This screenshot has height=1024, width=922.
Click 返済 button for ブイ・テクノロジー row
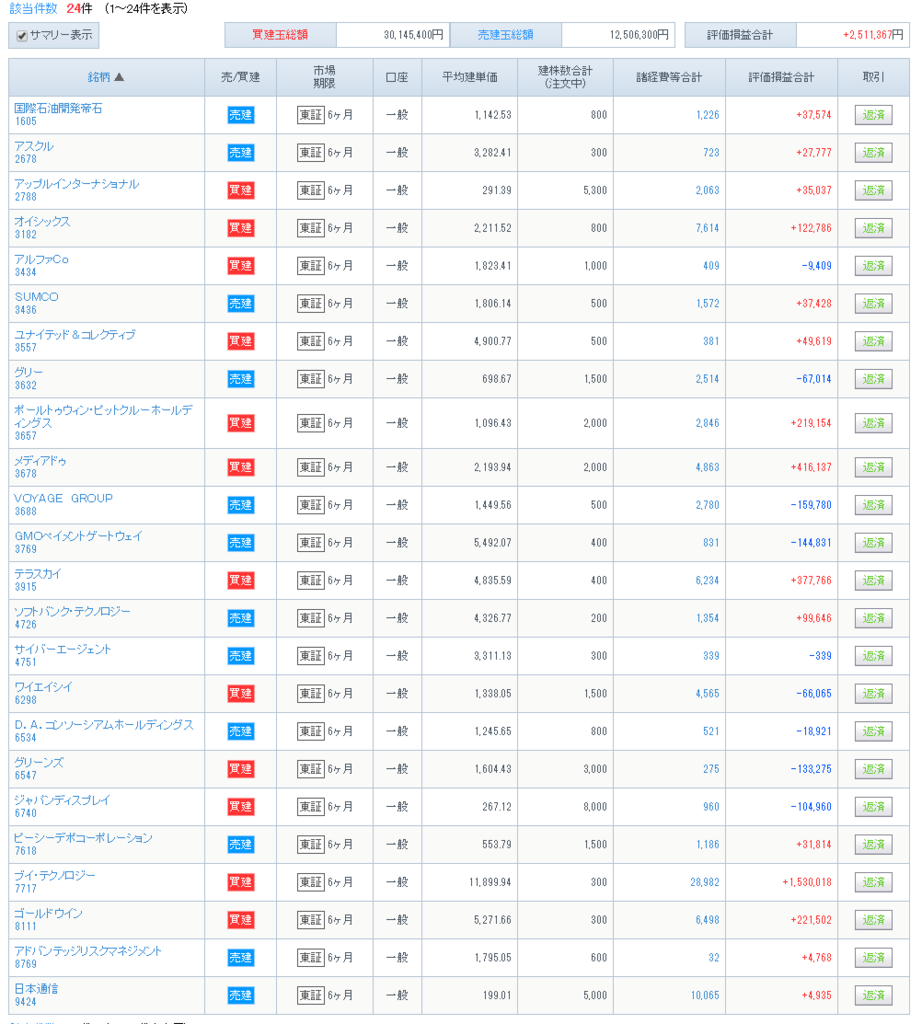873,882
